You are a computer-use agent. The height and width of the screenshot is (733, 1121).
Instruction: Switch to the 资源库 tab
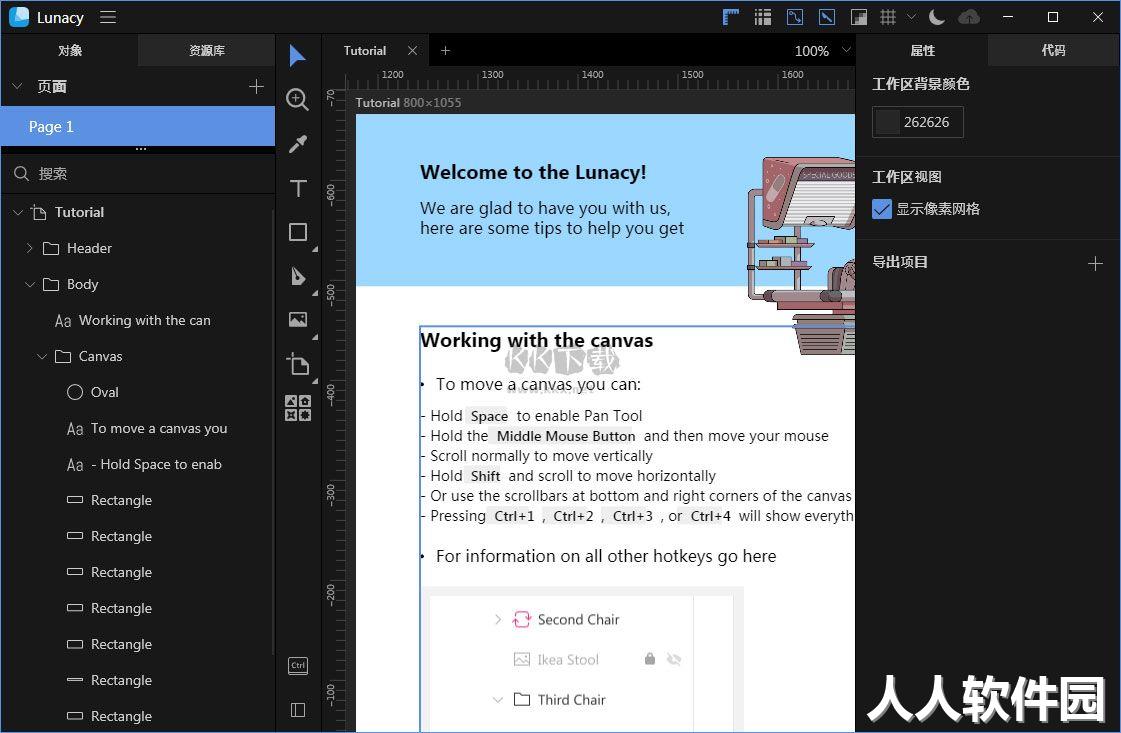207,50
